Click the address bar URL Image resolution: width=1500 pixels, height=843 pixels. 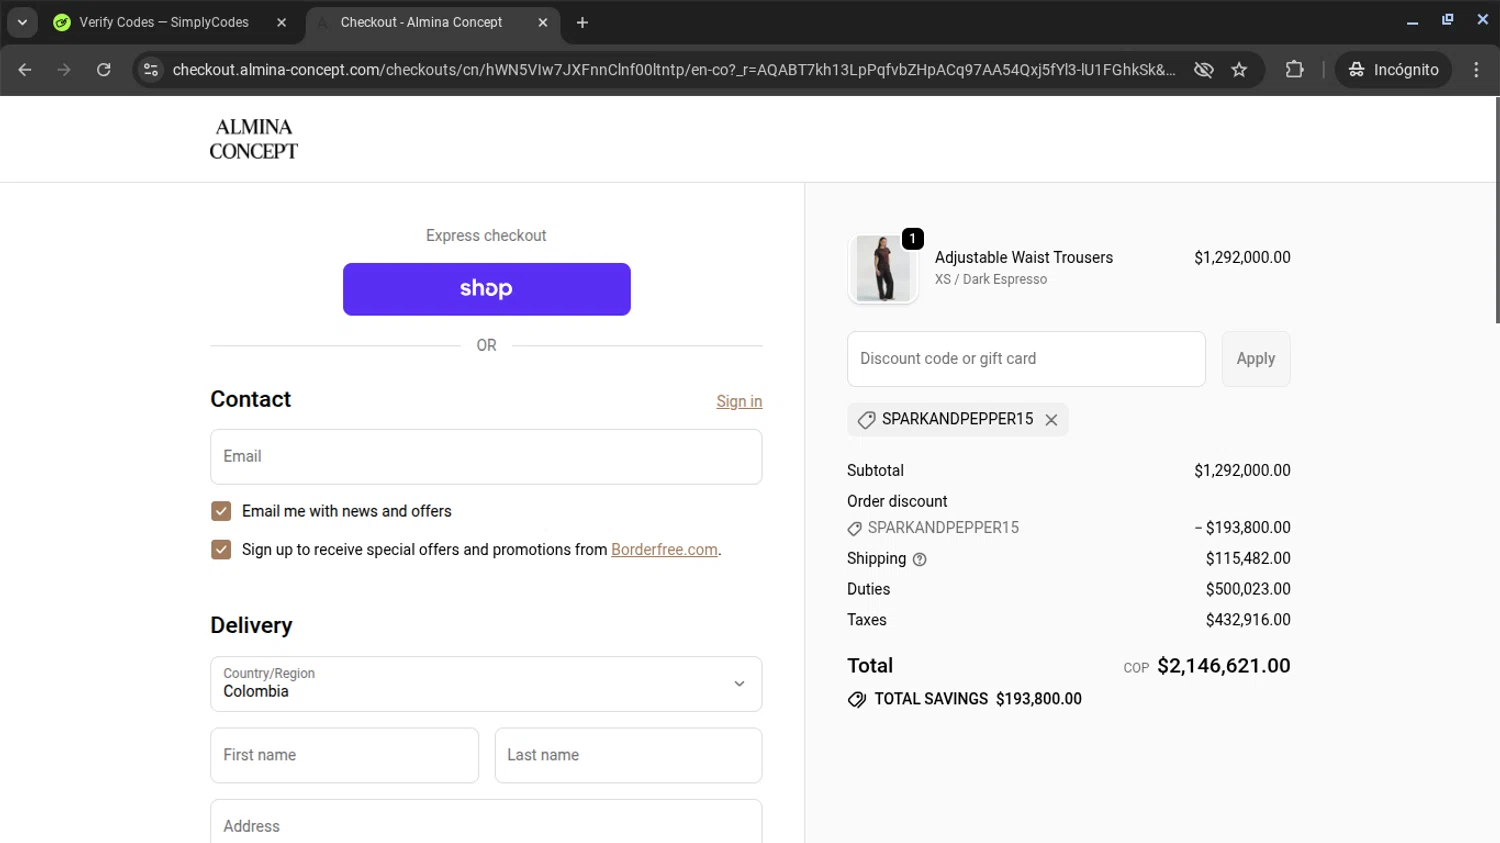[673, 70]
